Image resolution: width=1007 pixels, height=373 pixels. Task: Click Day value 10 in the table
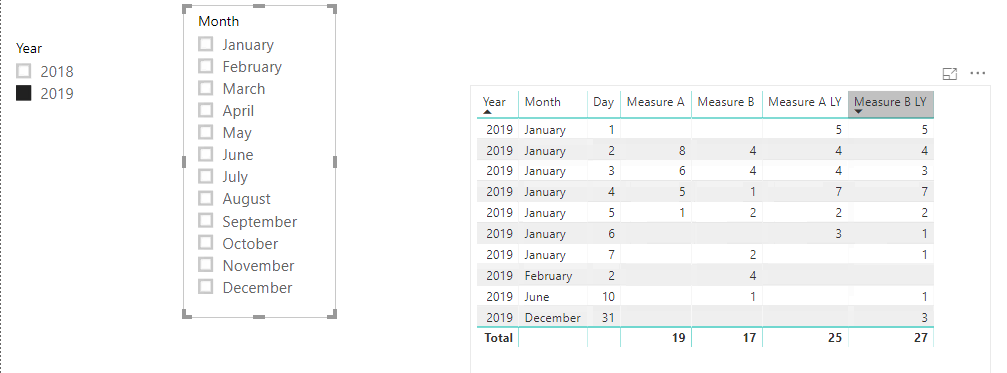click(608, 297)
